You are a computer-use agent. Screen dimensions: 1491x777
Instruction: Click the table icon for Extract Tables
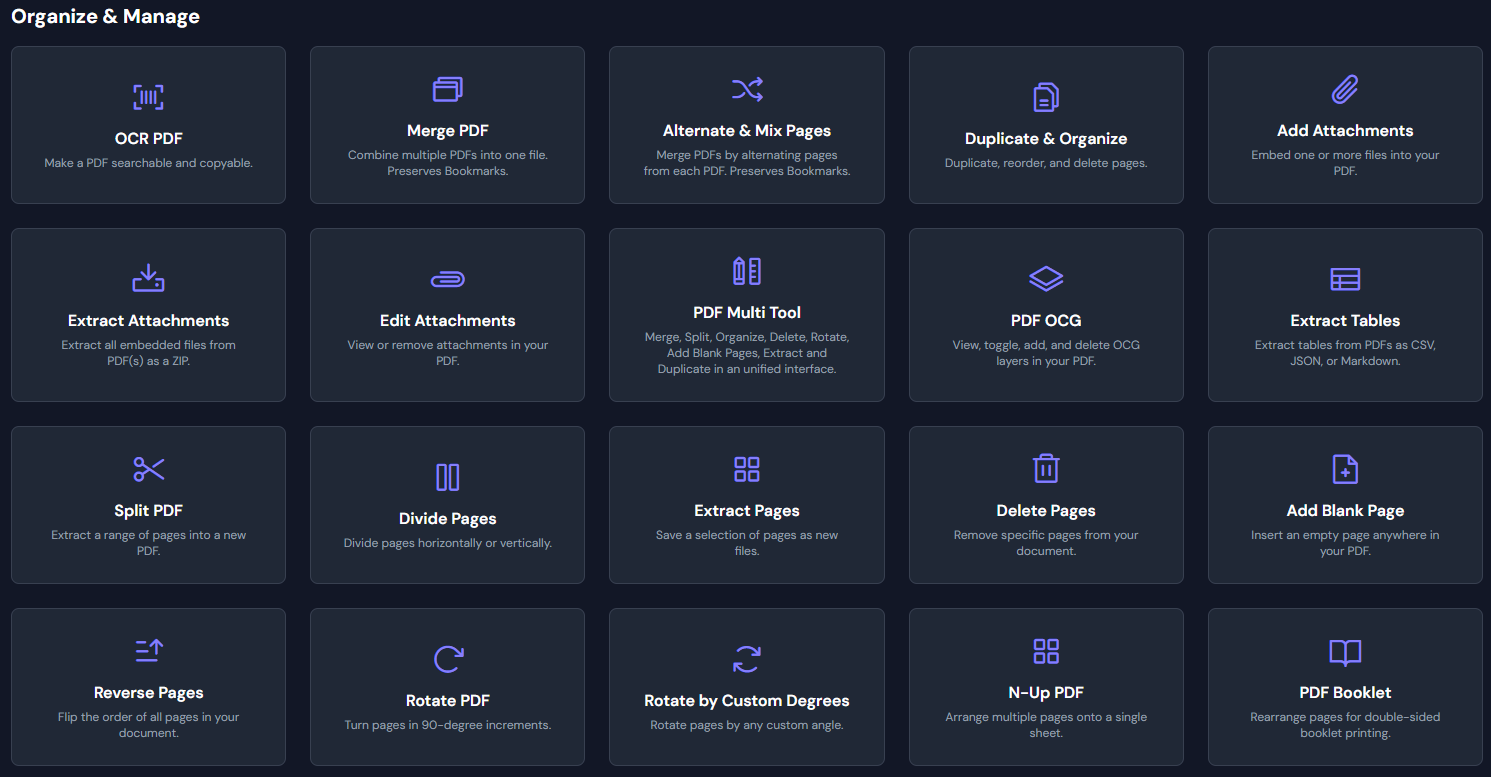pos(1345,279)
